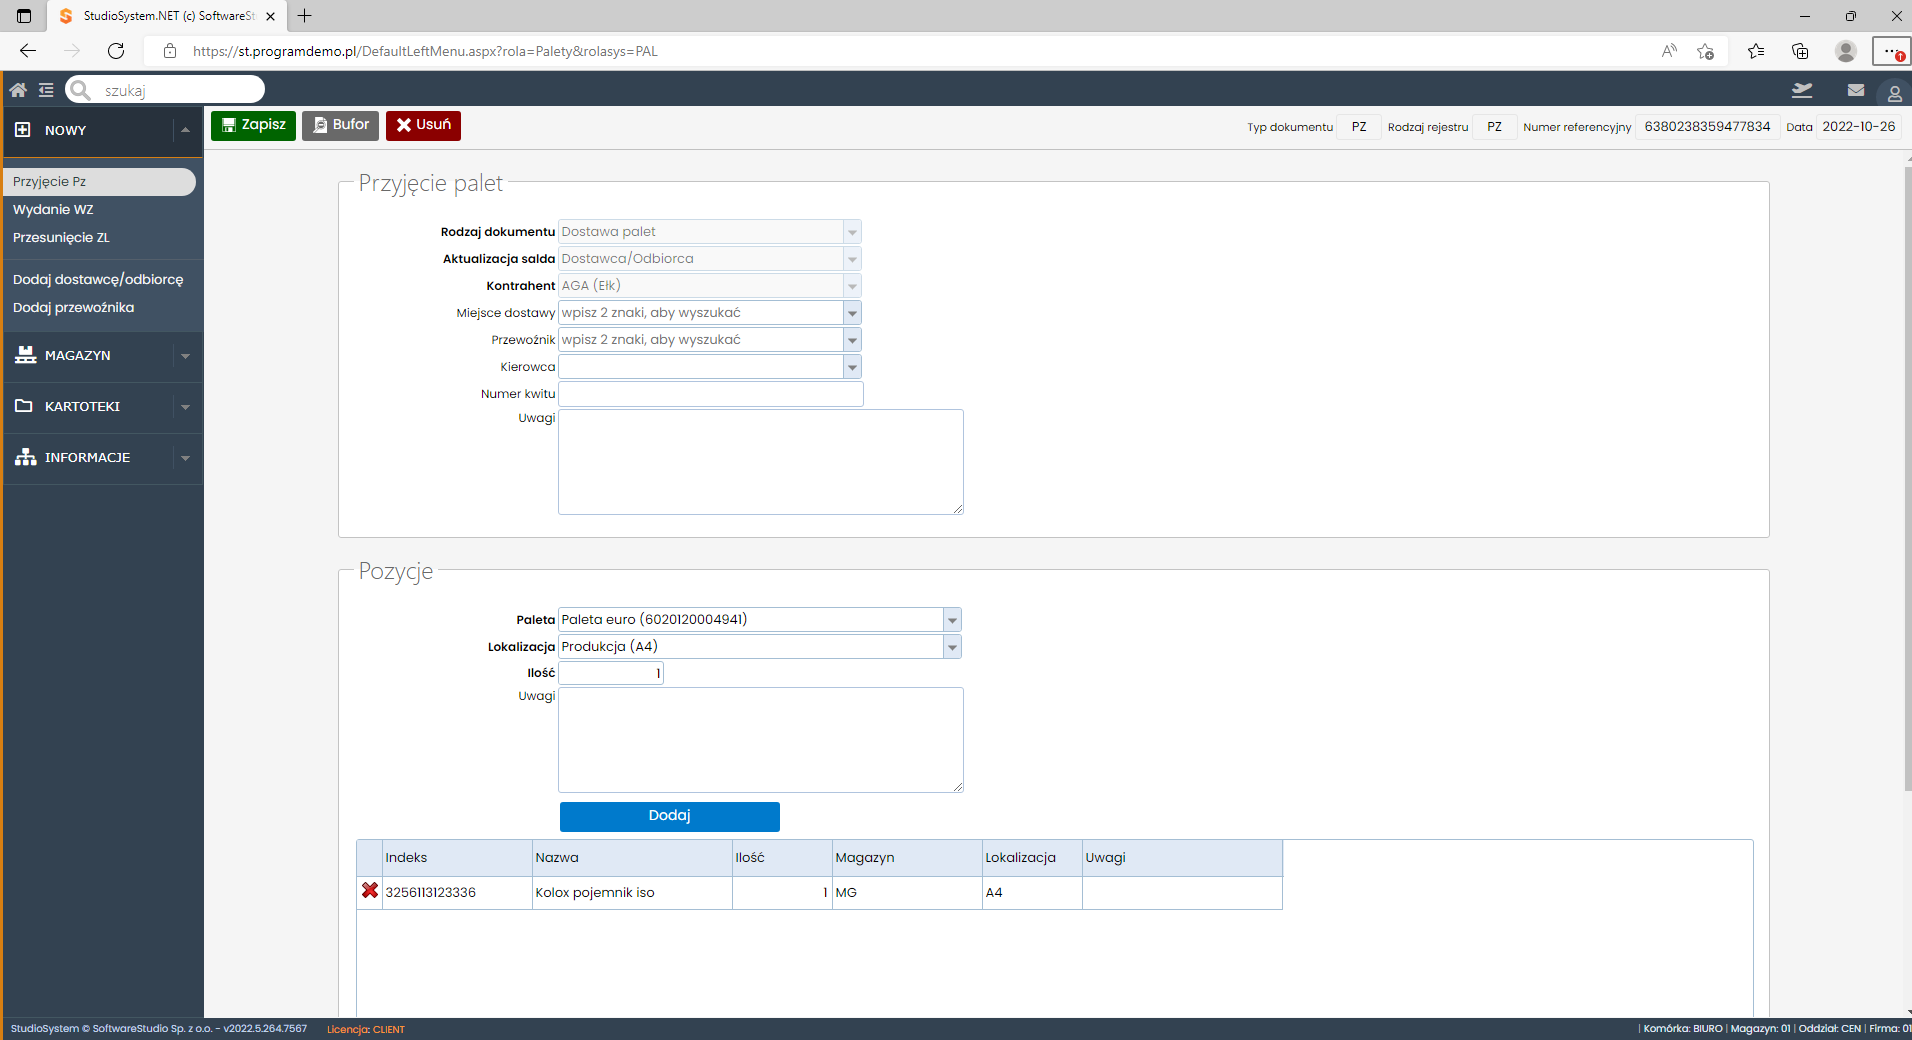Viewport: 1912px width, 1040px height.
Task: Save the document with Zapisz
Action: click(x=253, y=125)
